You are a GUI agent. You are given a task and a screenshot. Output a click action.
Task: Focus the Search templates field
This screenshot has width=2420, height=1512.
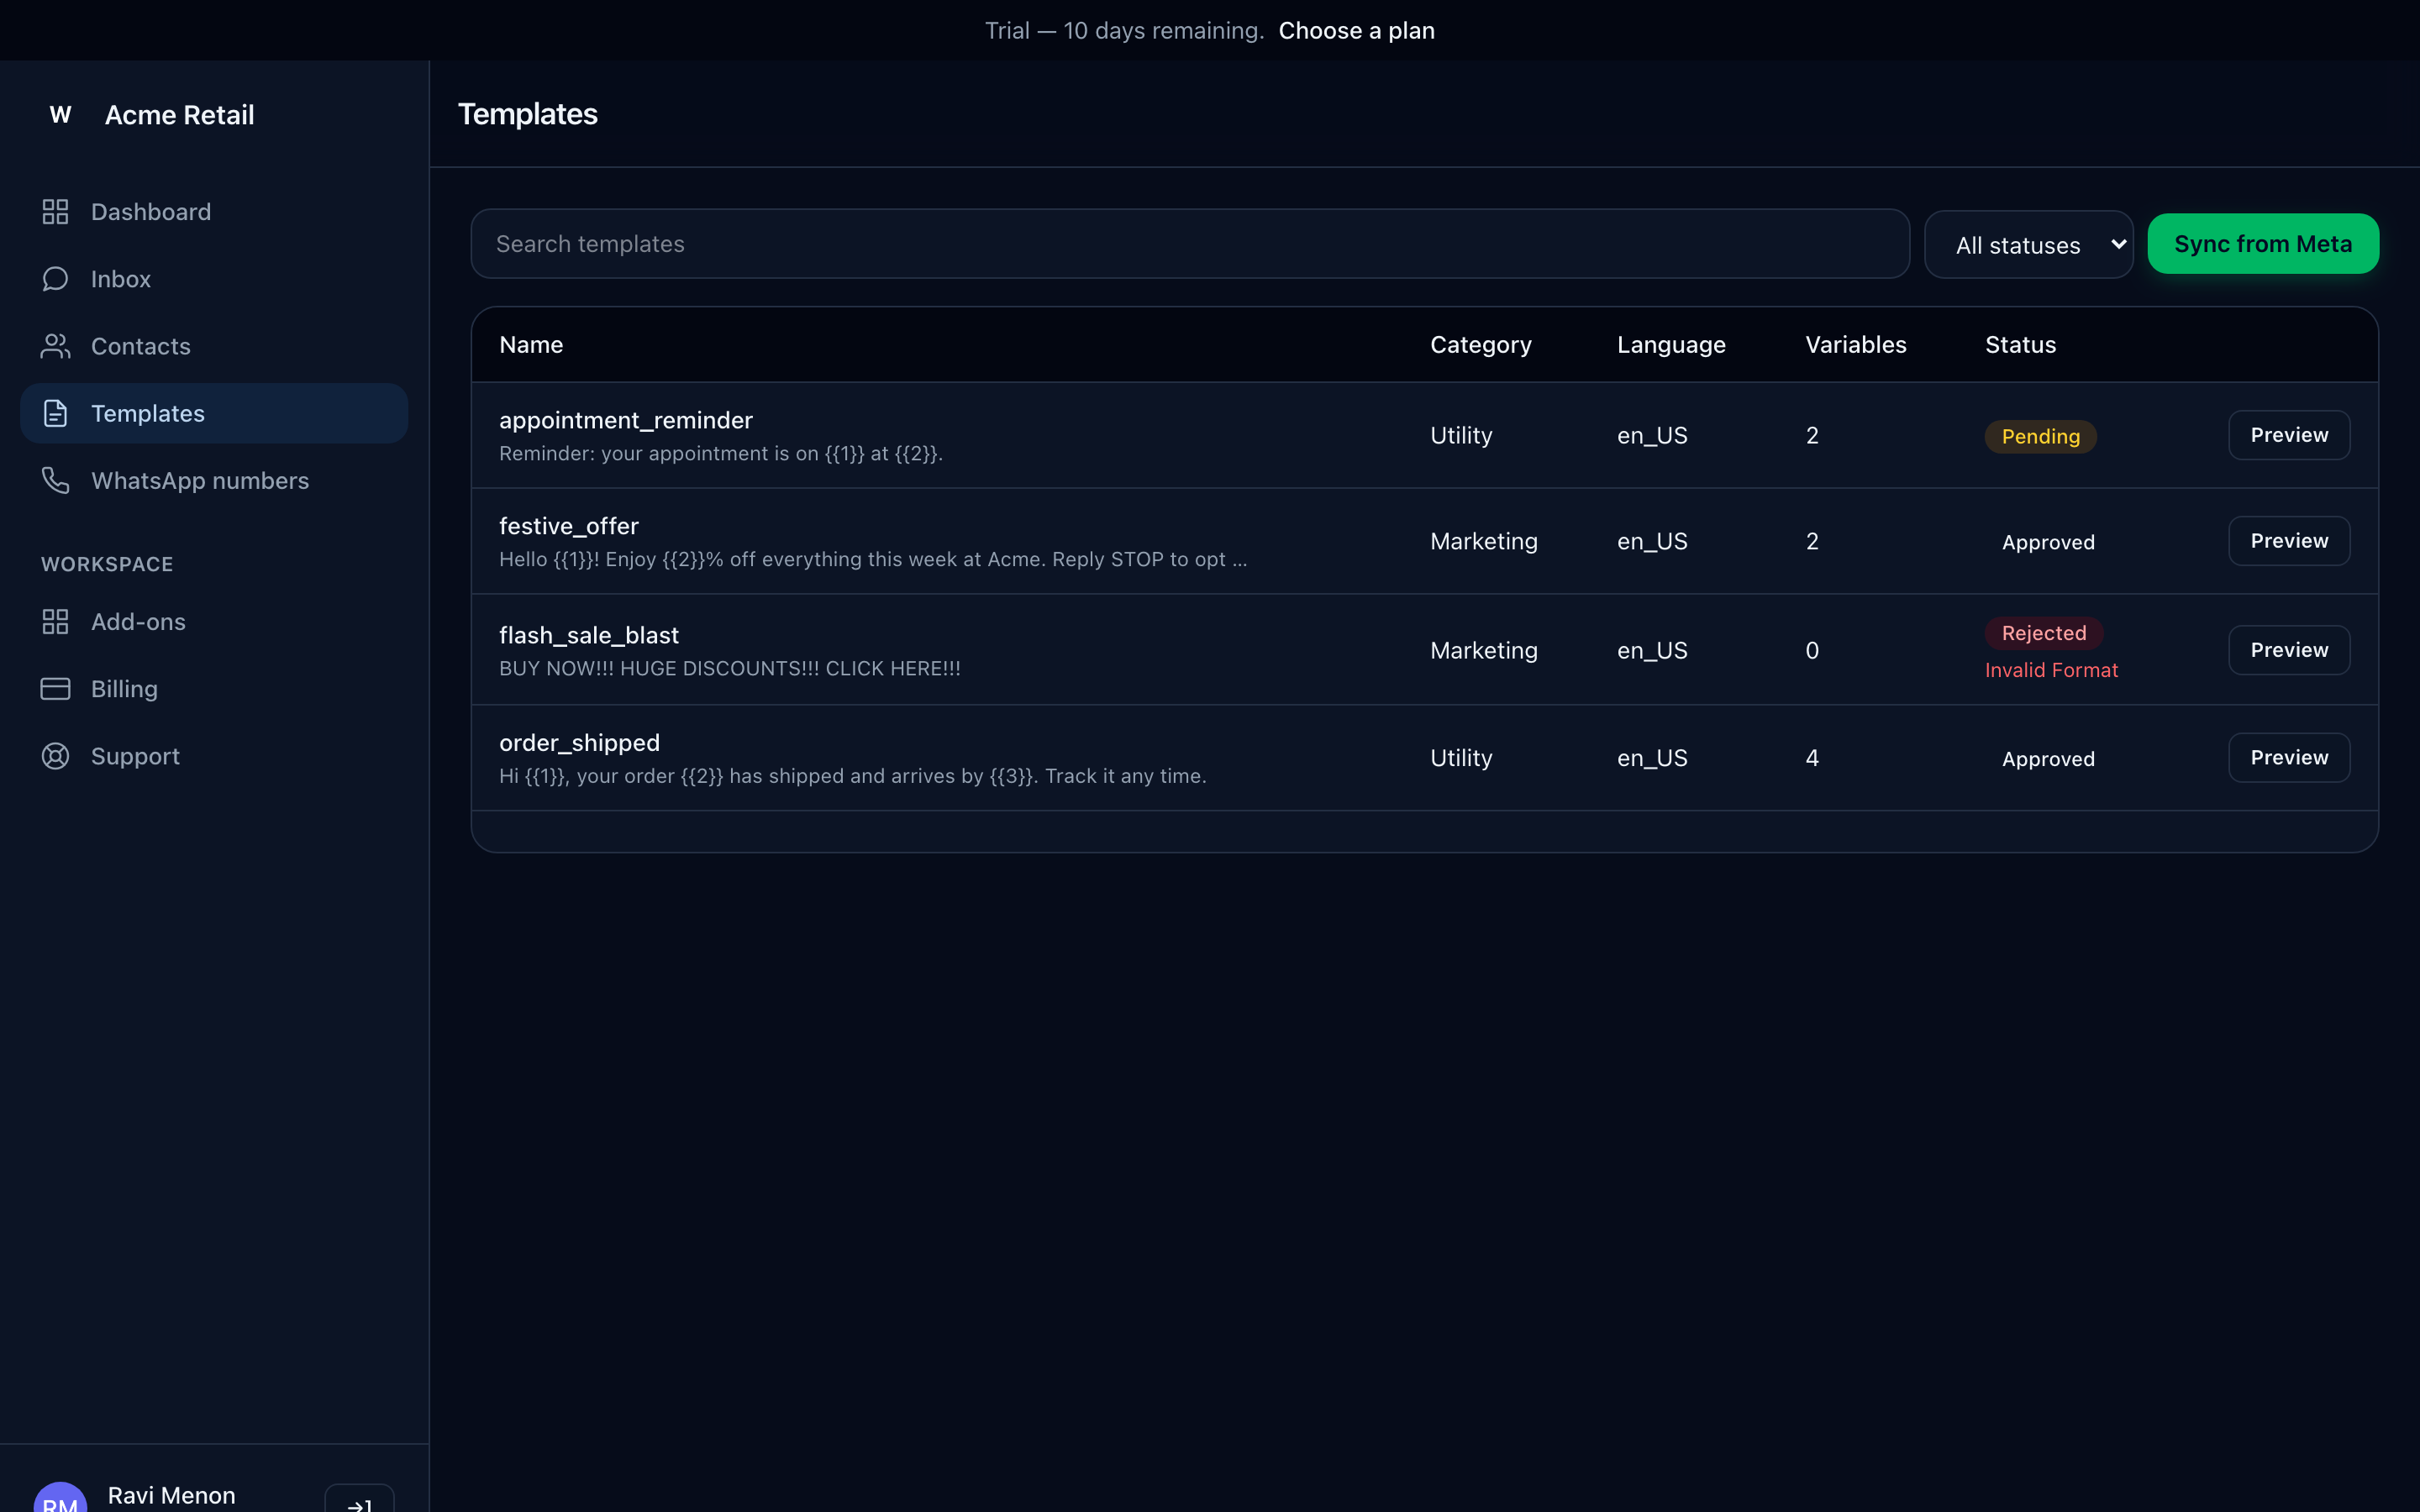[1190, 244]
